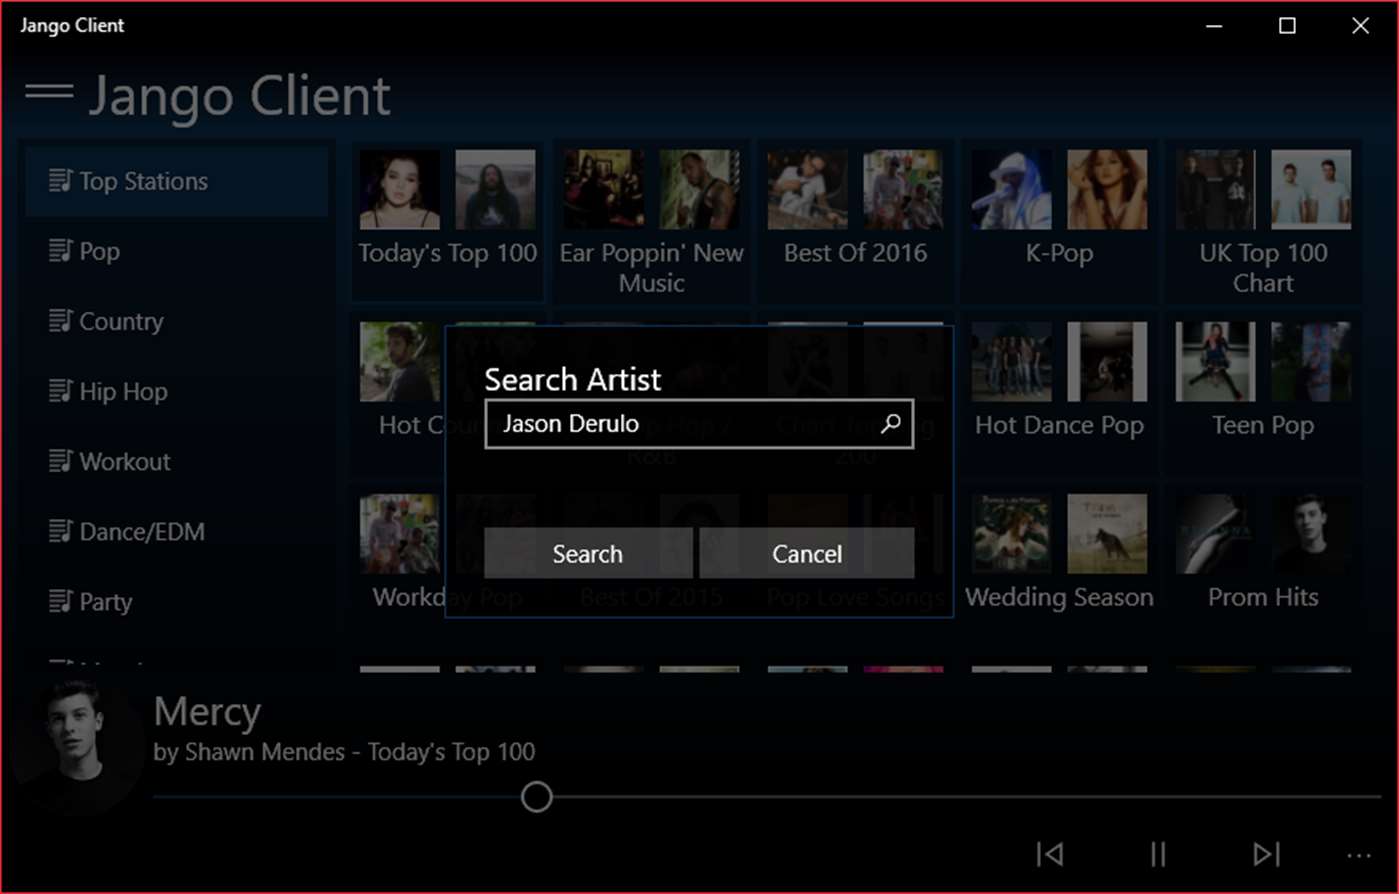The image size is (1399, 894).
Task: Click 'by Shawn Mendes - Today's Top 100' text
Action: pyautogui.click(x=344, y=752)
